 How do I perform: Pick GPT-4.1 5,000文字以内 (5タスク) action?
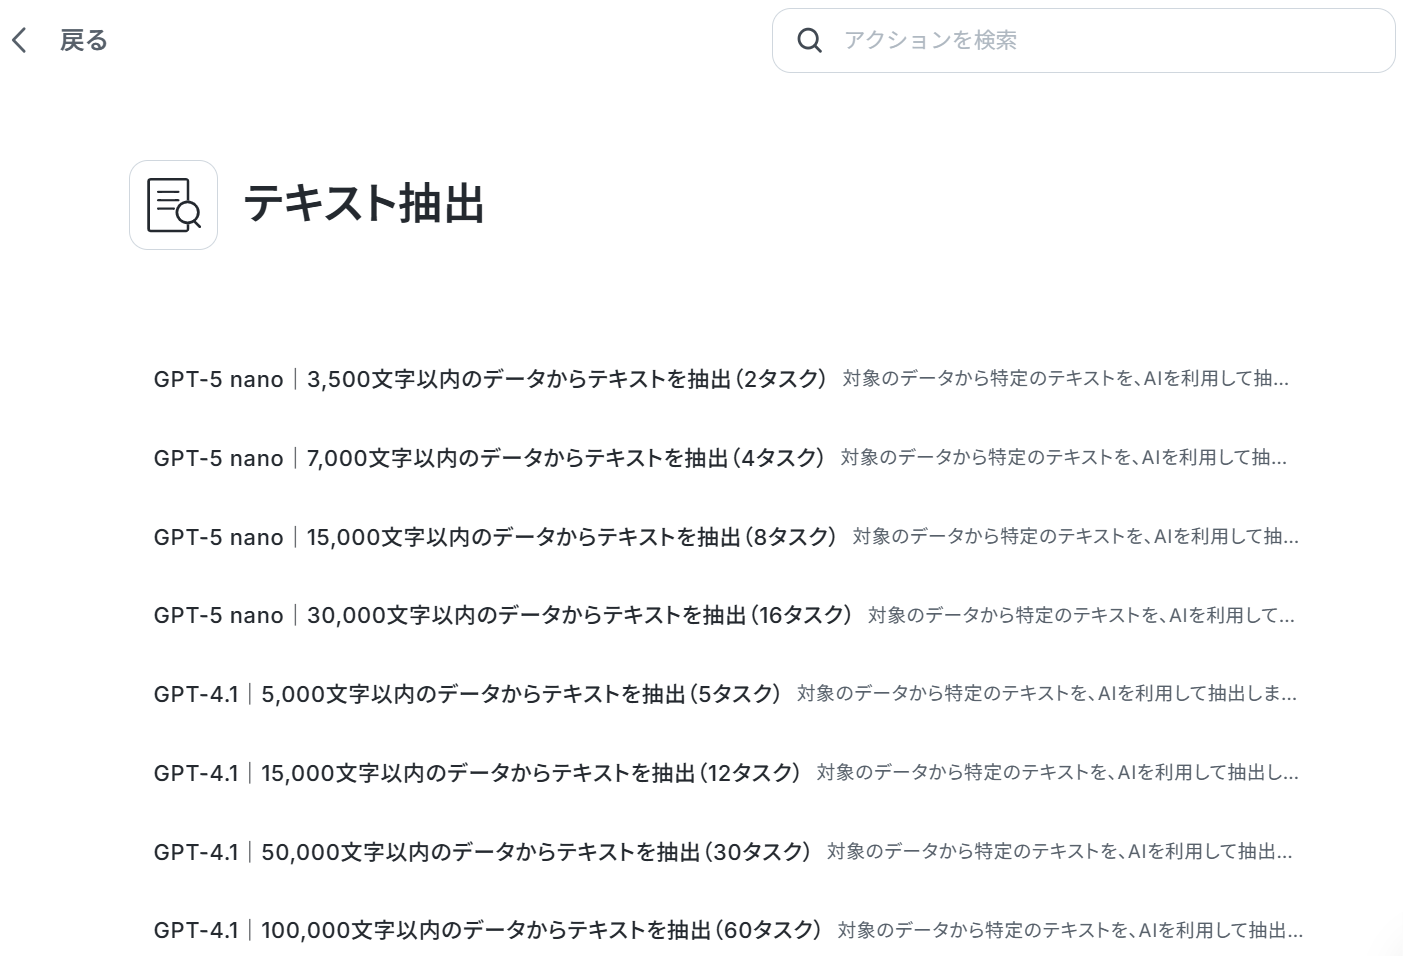pos(467,694)
